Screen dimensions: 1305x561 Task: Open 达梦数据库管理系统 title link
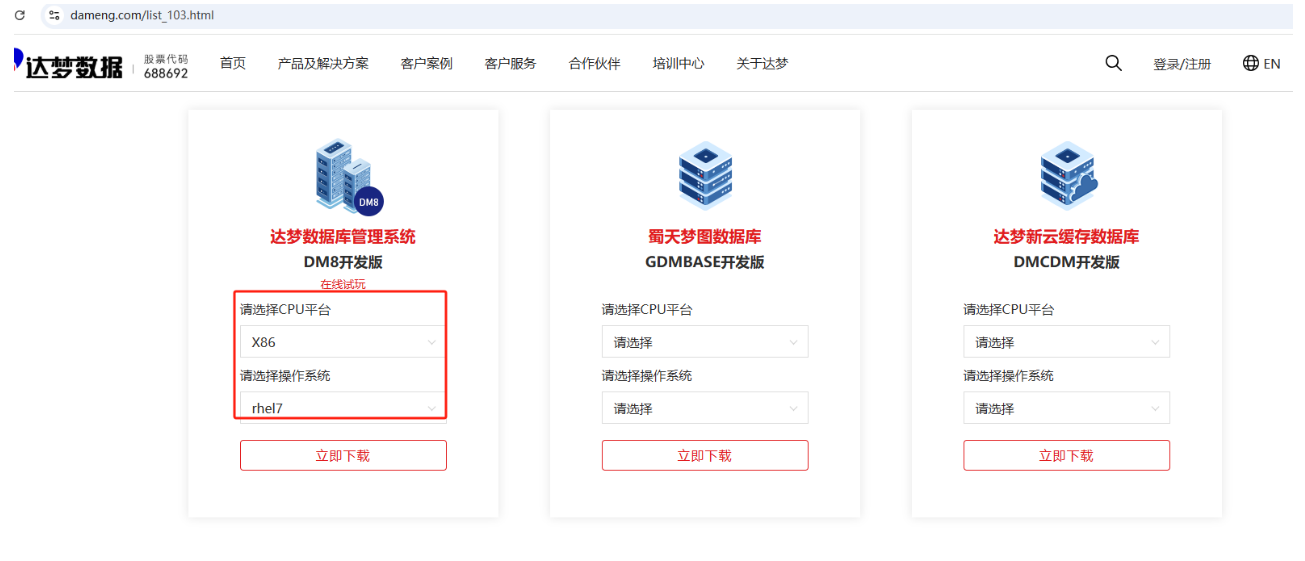(x=343, y=237)
